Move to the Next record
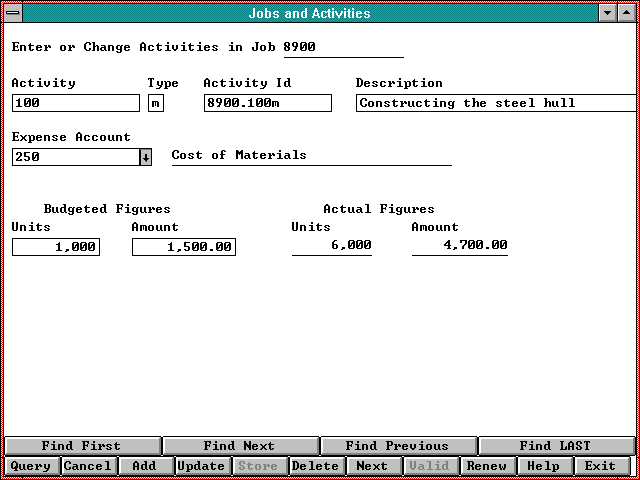Viewport: 640px width, 480px height. pos(372,466)
